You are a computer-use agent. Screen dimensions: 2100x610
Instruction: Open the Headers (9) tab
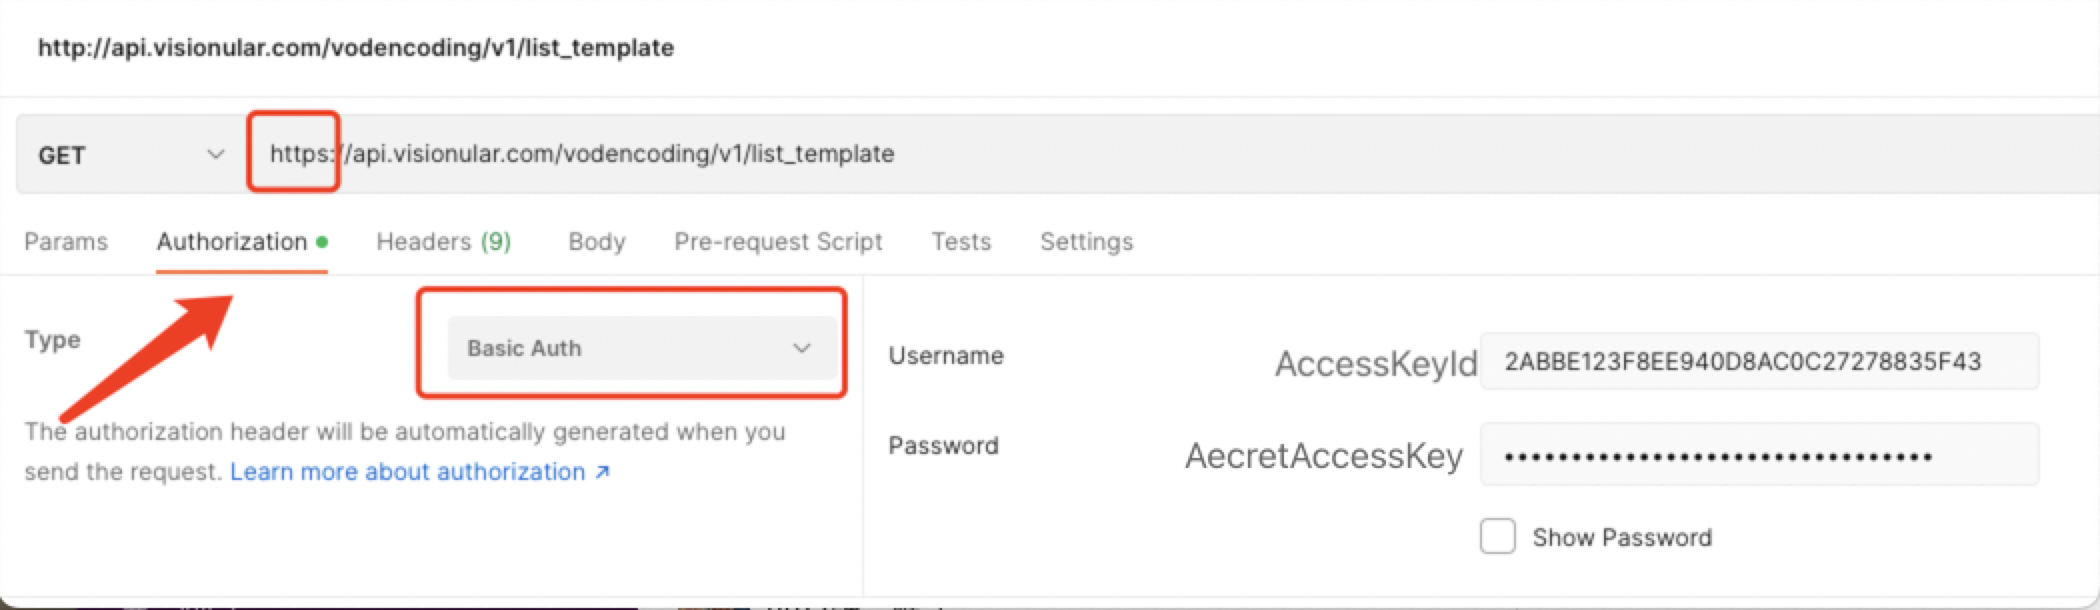(443, 242)
